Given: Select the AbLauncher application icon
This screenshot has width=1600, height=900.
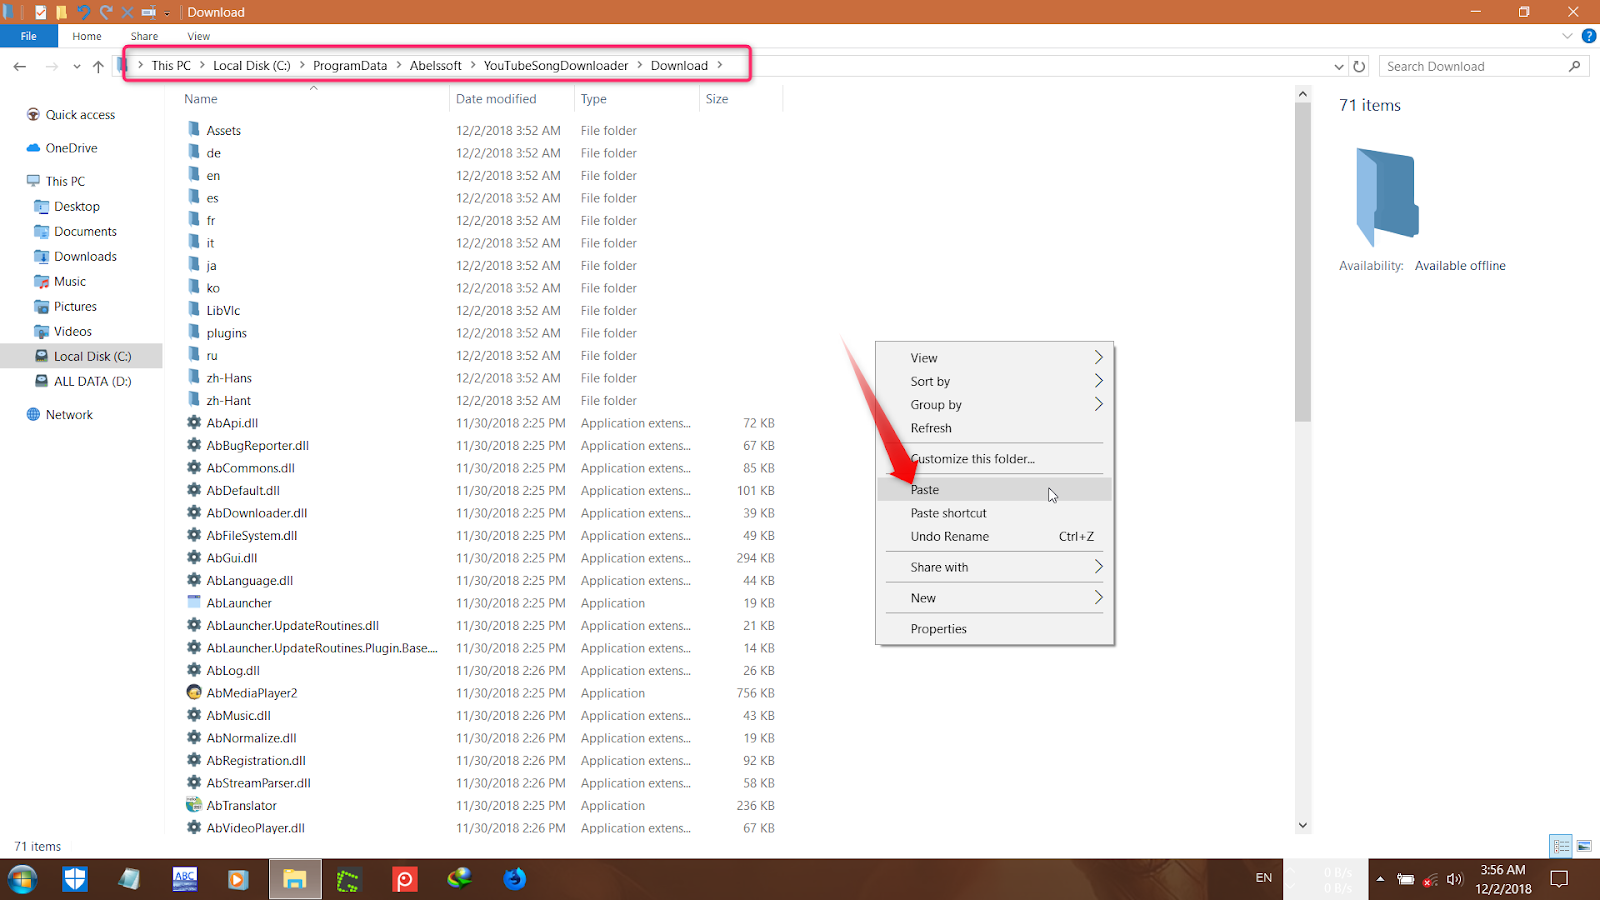Looking at the screenshot, I should [x=194, y=603].
